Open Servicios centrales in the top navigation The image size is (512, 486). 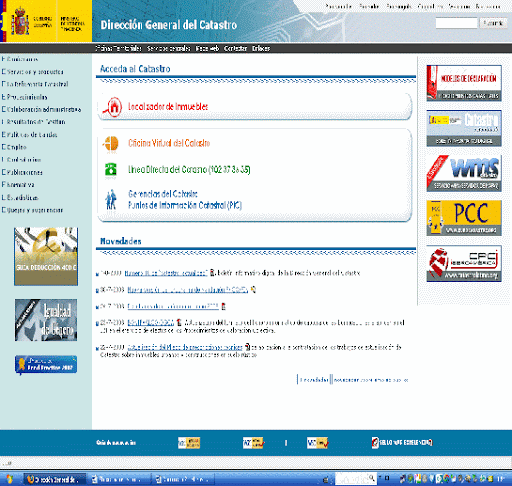[169, 49]
